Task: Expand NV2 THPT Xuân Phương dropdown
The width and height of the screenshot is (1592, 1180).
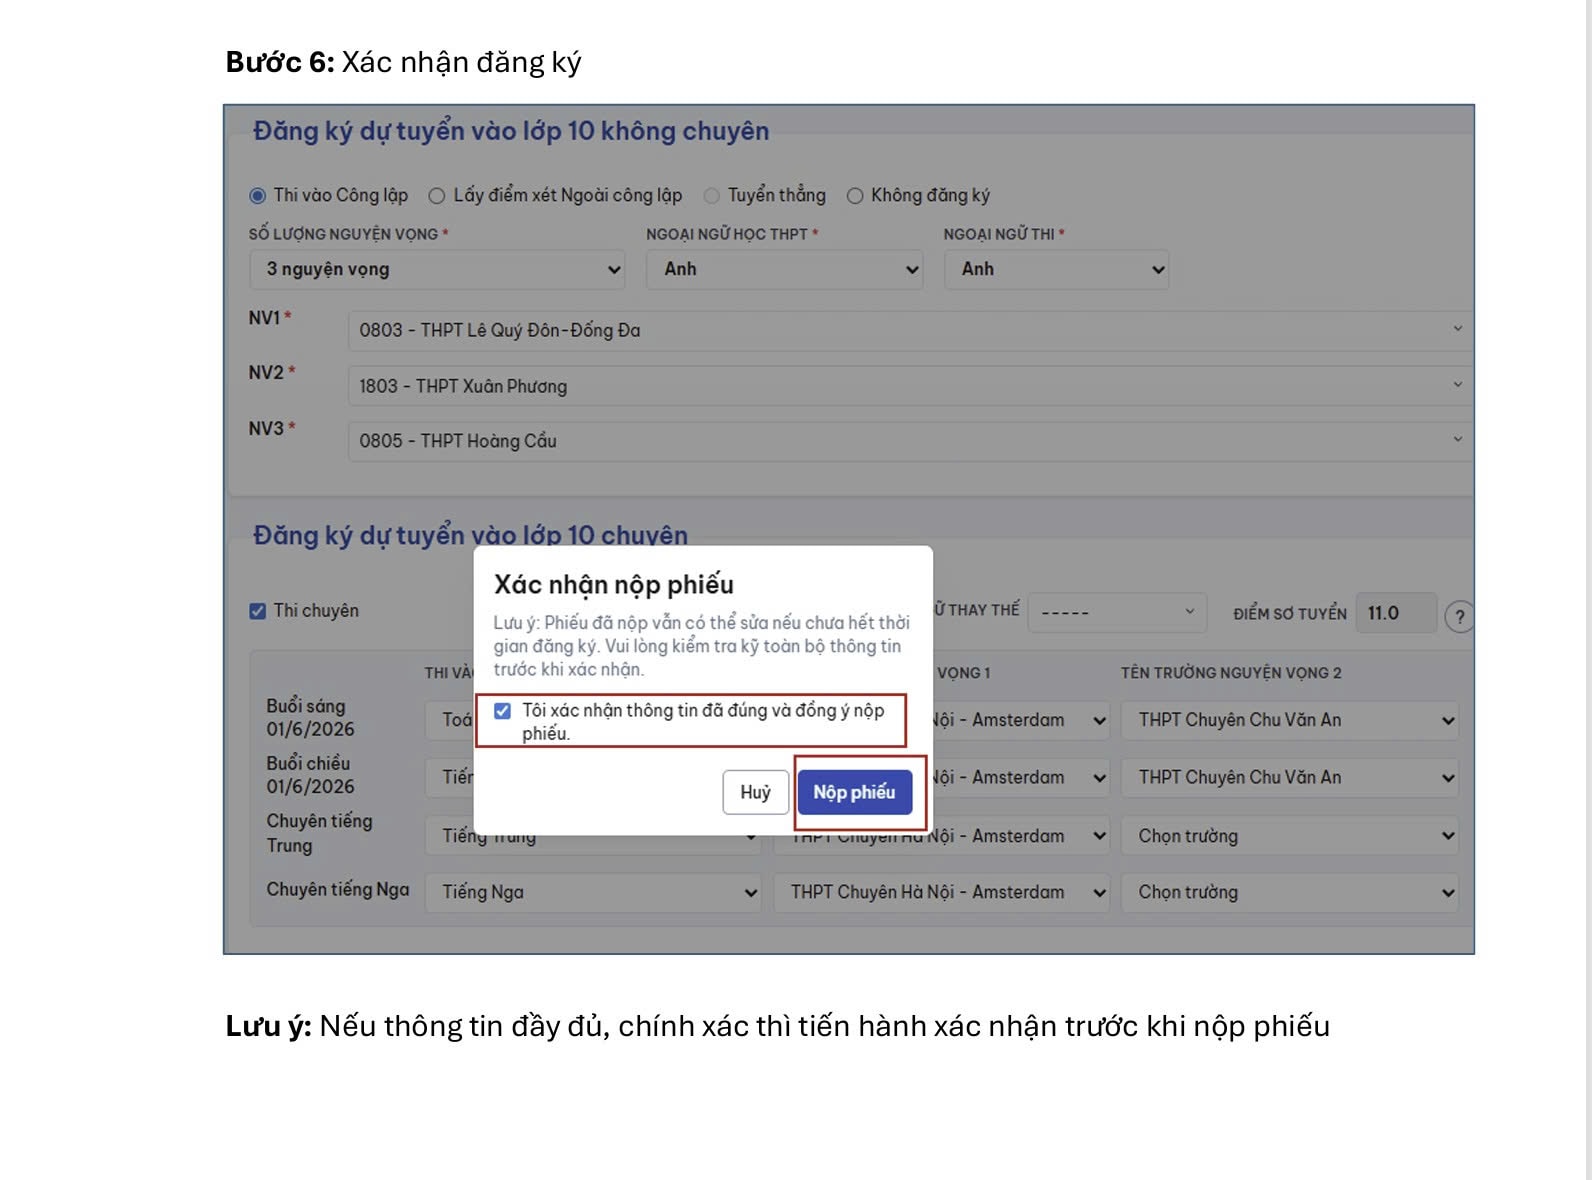Action: pyautogui.click(x=908, y=386)
